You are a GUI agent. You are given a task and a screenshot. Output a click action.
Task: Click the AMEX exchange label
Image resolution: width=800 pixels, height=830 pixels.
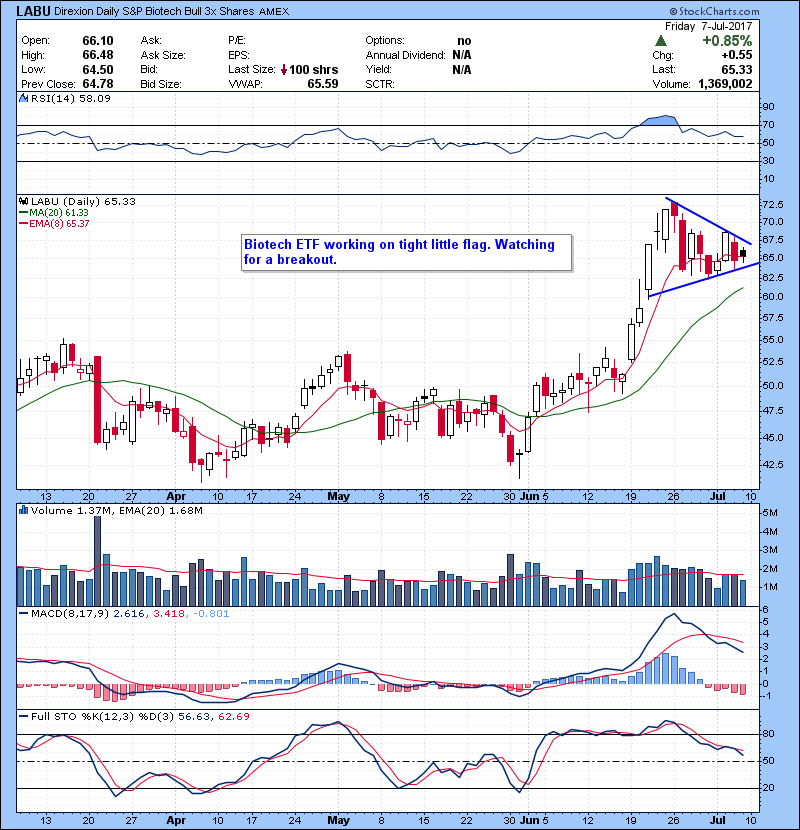coord(274,12)
